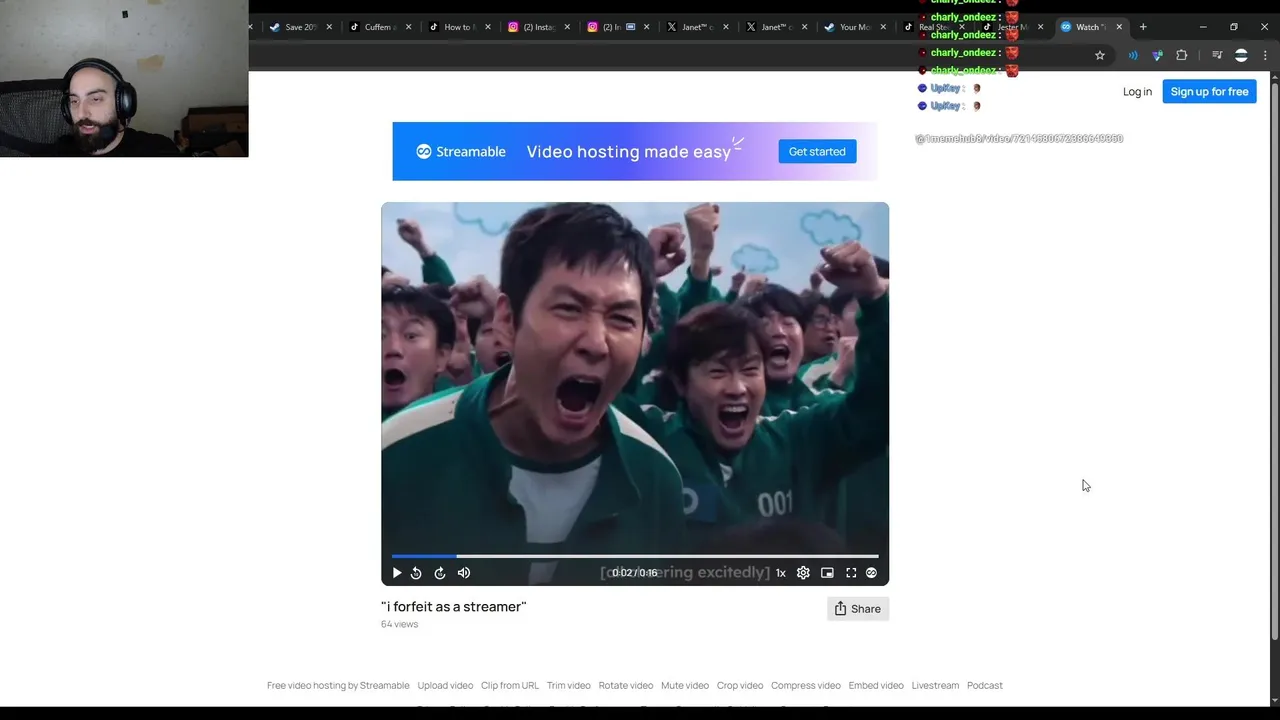Open the Rotate video link
The width and height of the screenshot is (1280, 720).
tap(626, 686)
